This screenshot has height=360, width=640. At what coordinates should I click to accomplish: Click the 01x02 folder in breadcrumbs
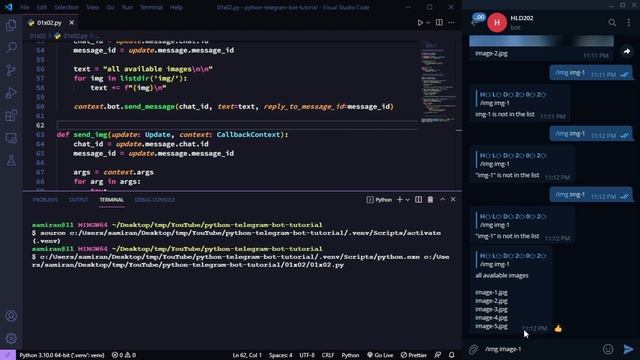click(x=37, y=36)
